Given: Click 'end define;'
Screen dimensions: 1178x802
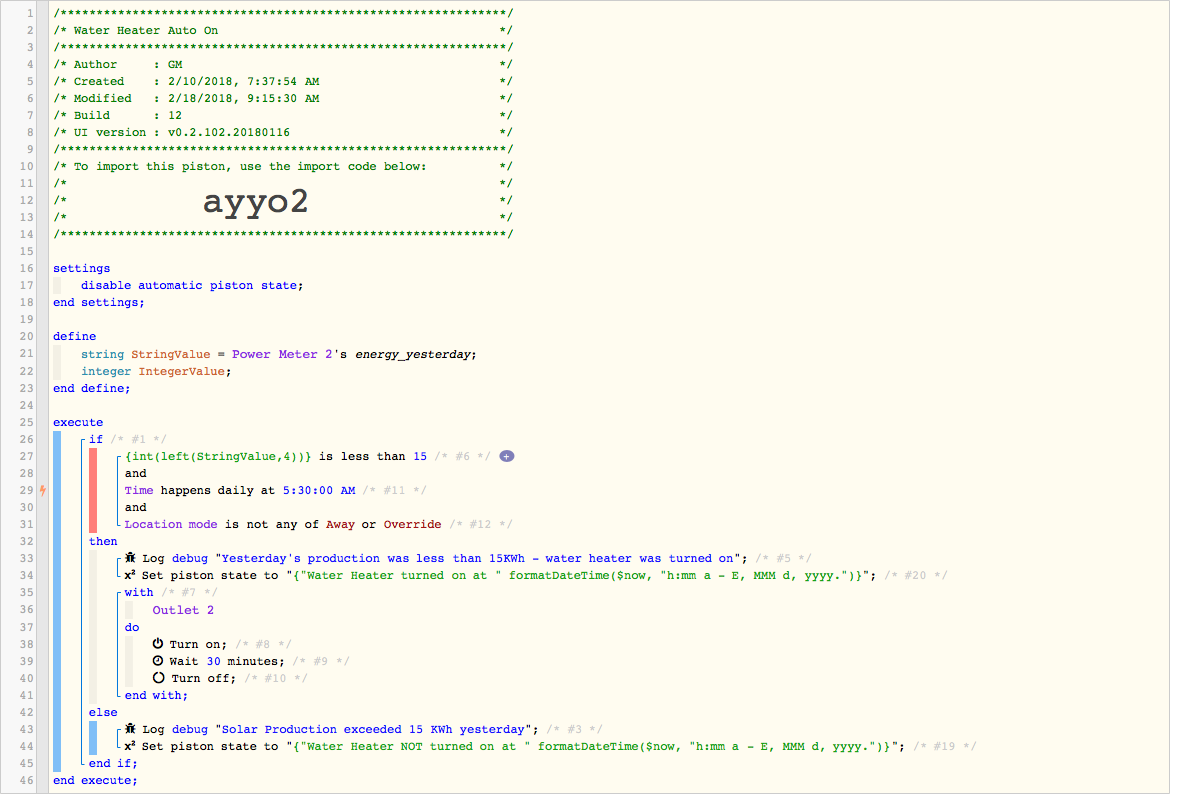Looking at the screenshot, I should (x=92, y=388).
